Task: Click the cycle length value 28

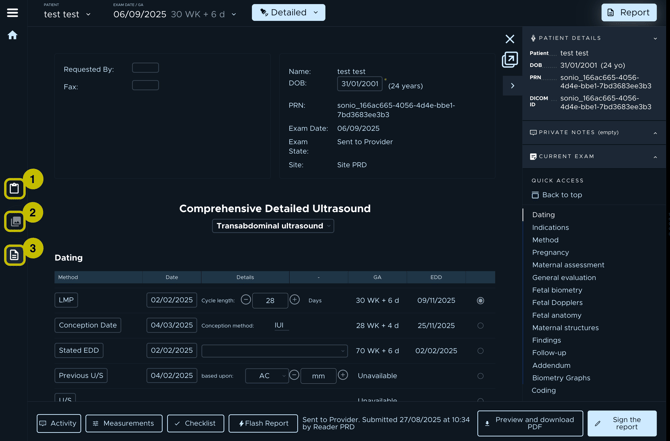Action: [x=270, y=300]
